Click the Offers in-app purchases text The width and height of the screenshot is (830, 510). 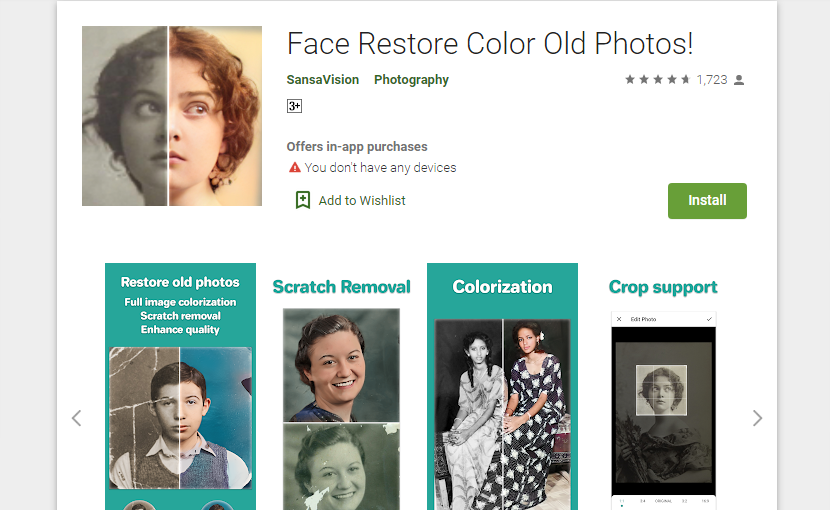click(357, 147)
